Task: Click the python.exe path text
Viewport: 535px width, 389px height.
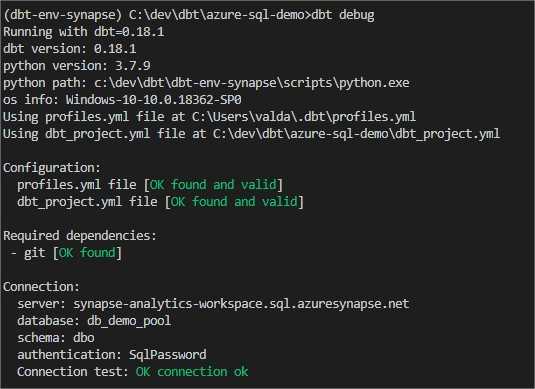Action: click(251, 83)
